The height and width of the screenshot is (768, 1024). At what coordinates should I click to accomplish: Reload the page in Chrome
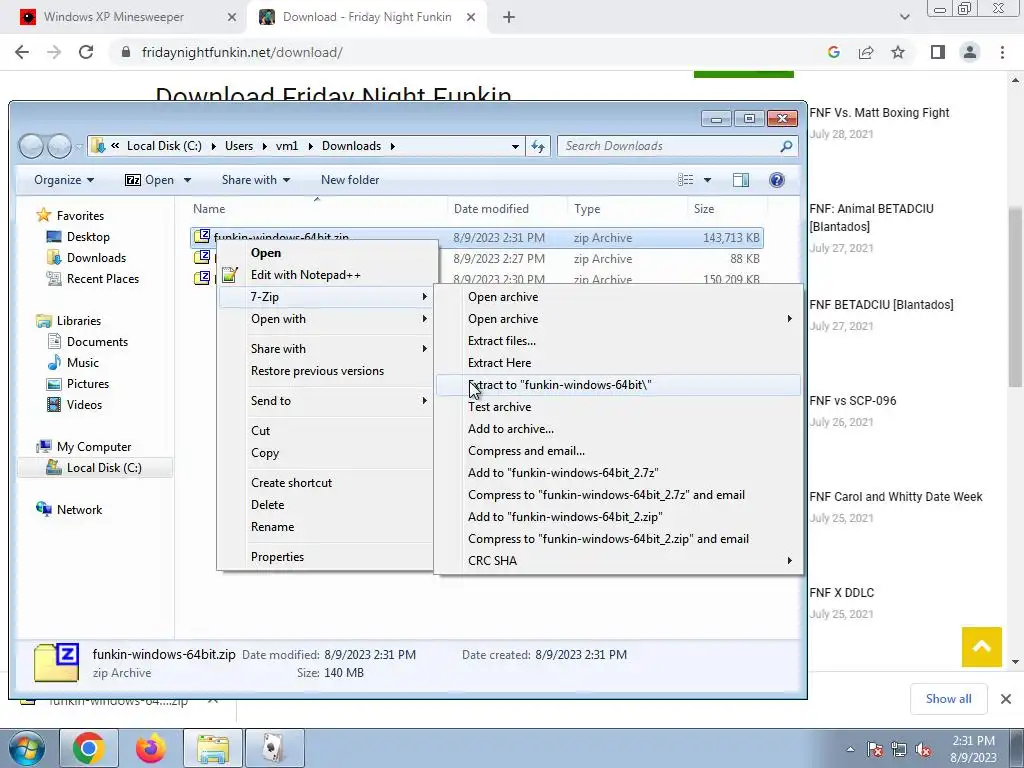(86, 52)
